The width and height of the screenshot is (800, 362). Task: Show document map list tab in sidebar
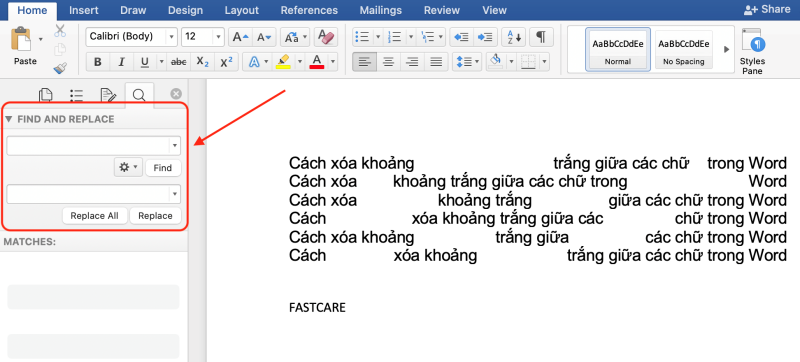(77, 95)
